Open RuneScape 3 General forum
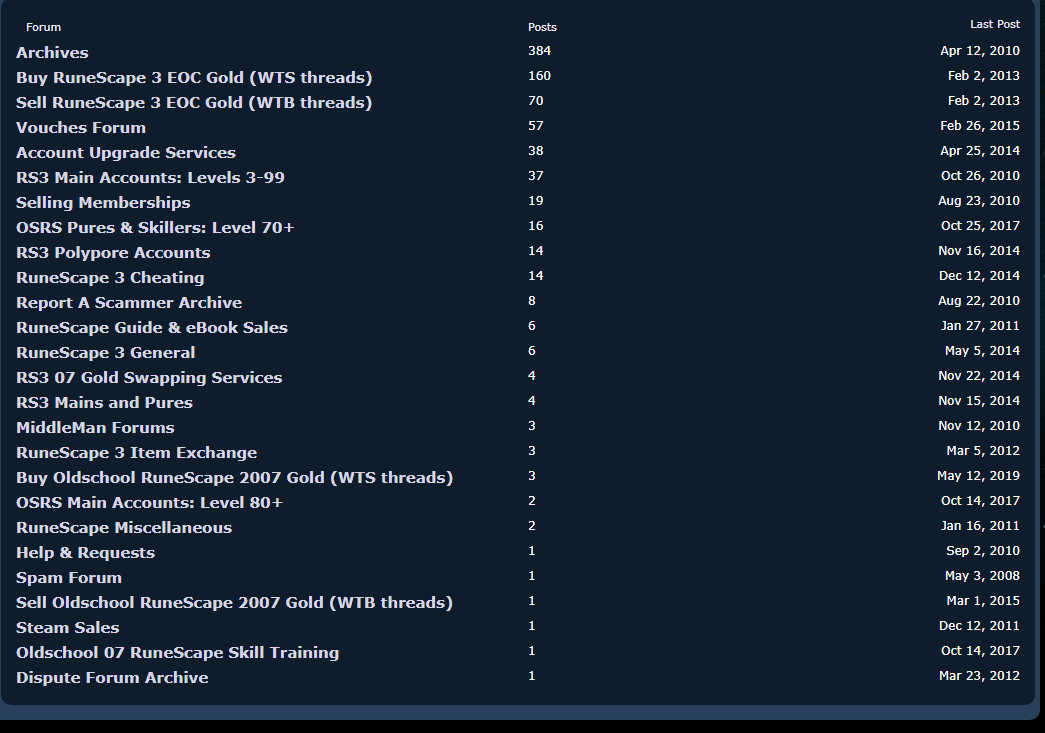 [105, 353]
